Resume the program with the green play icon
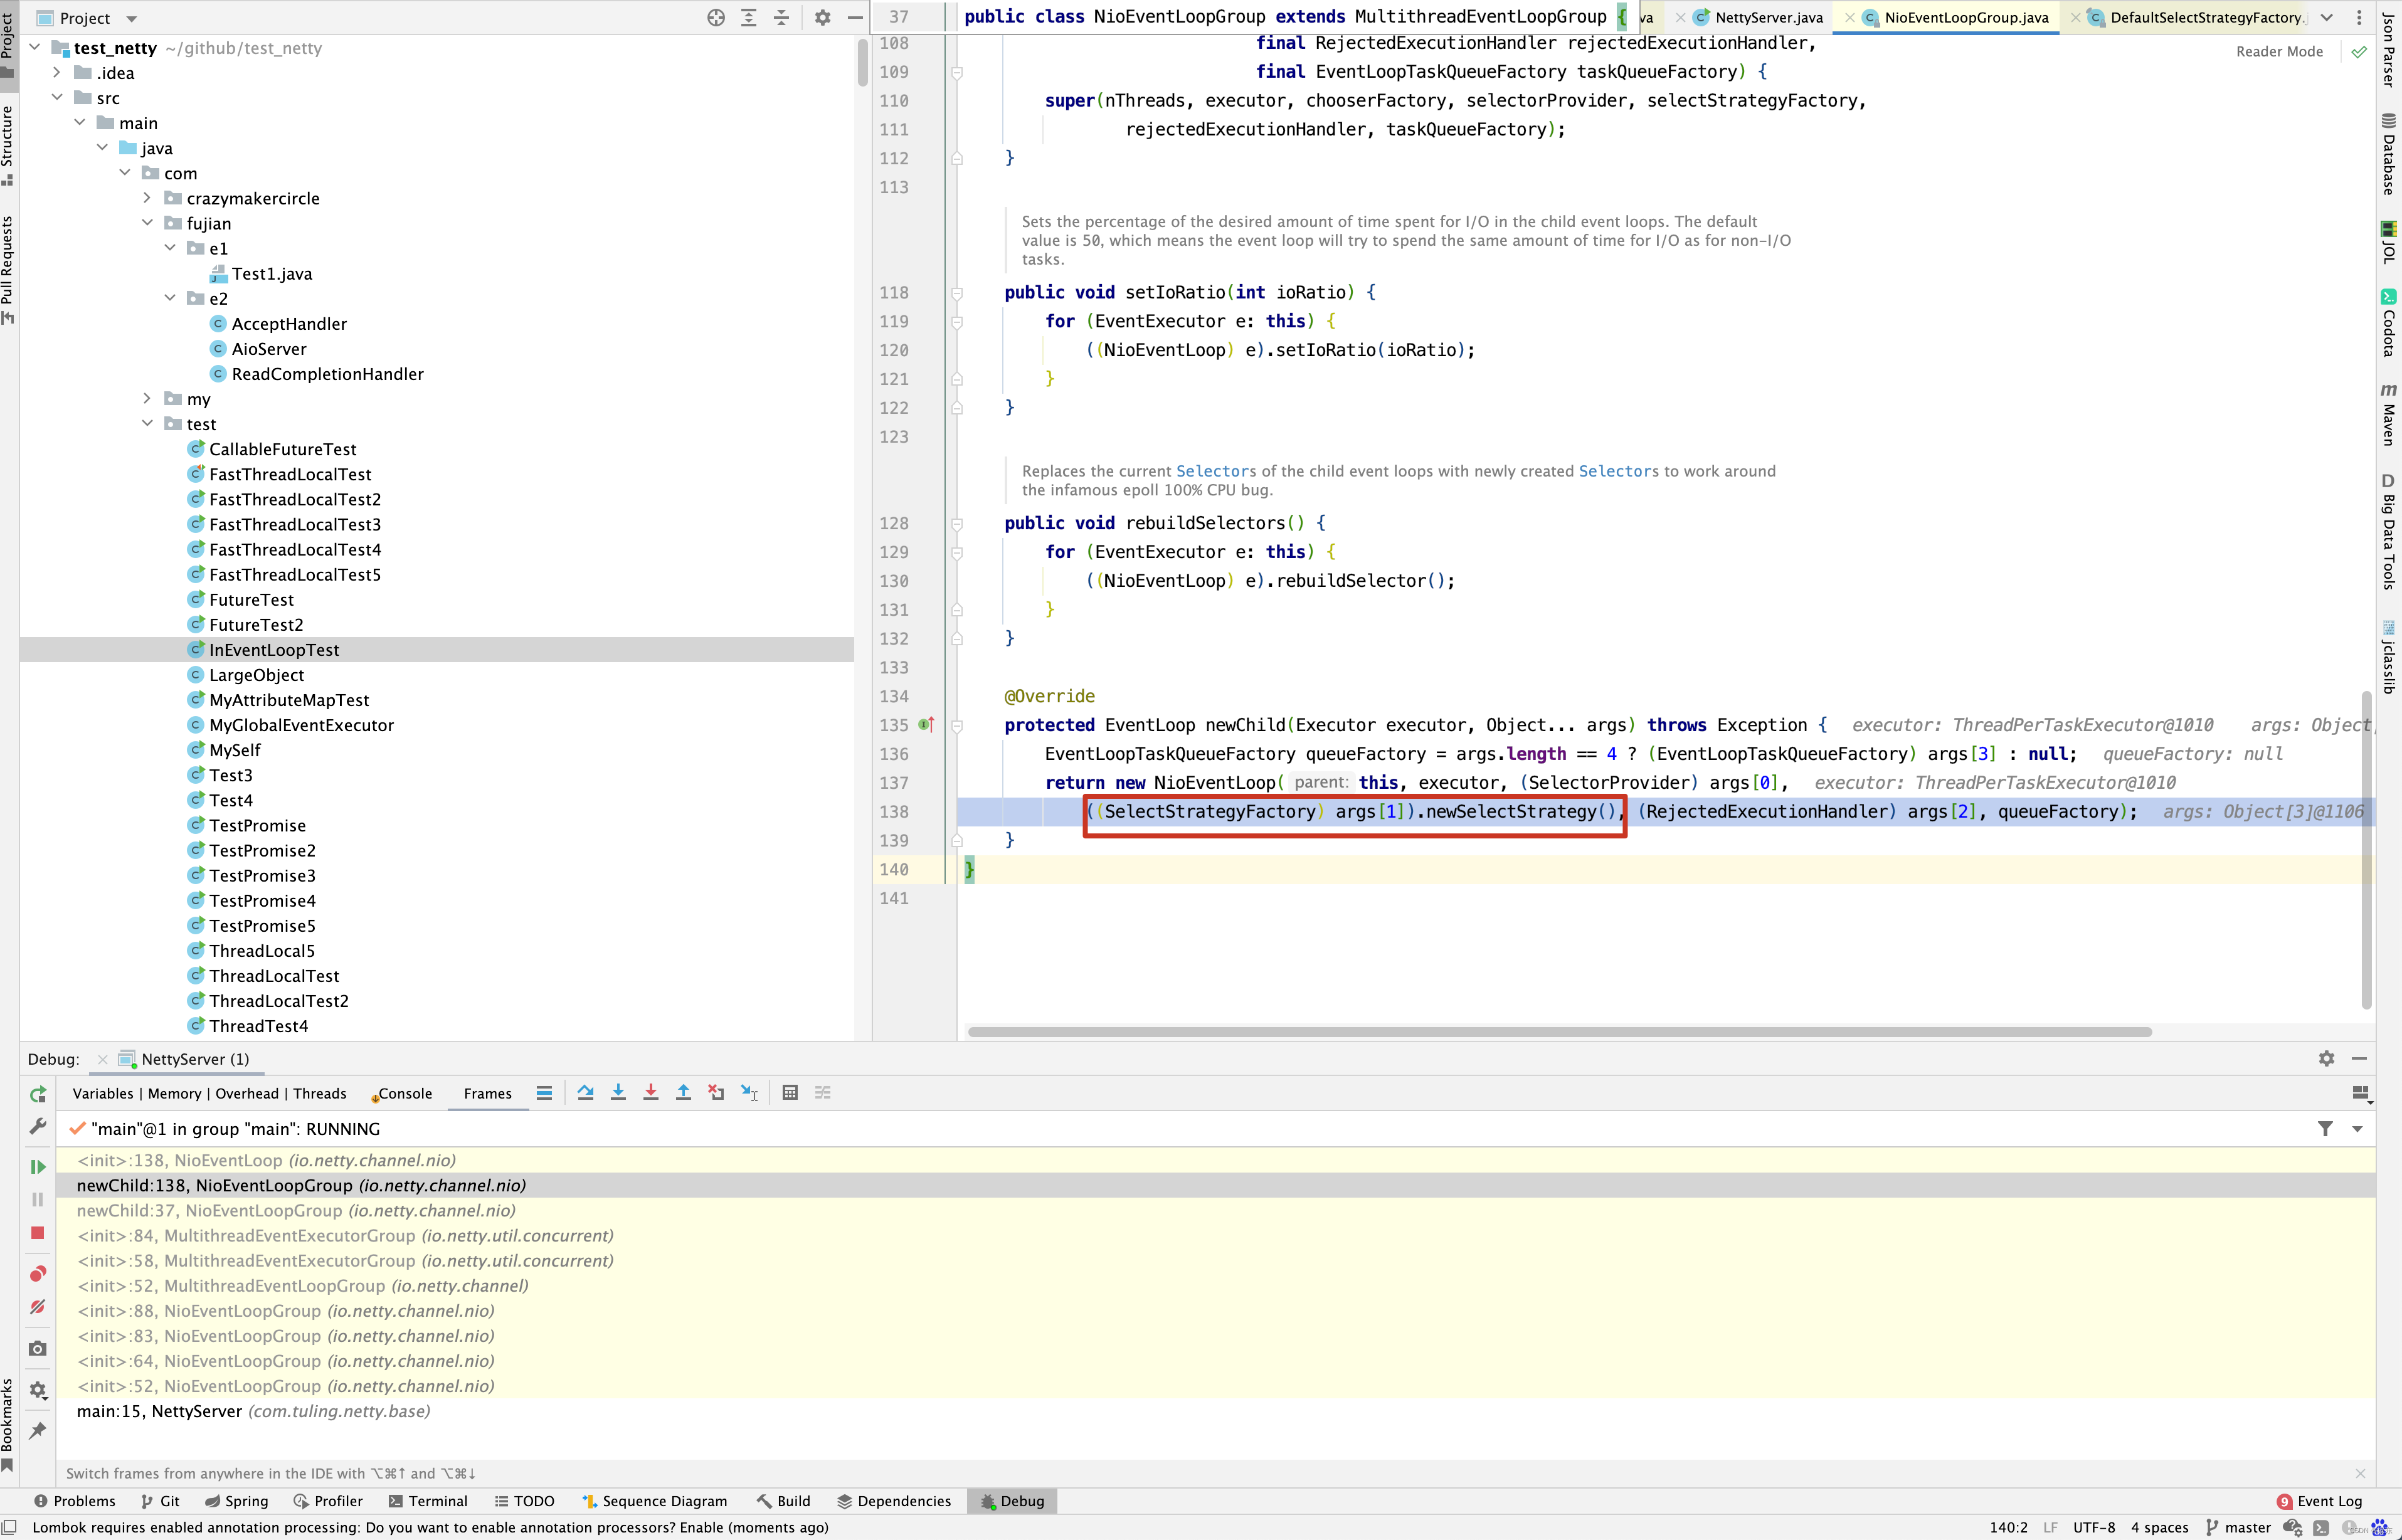 (x=38, y=1167)
